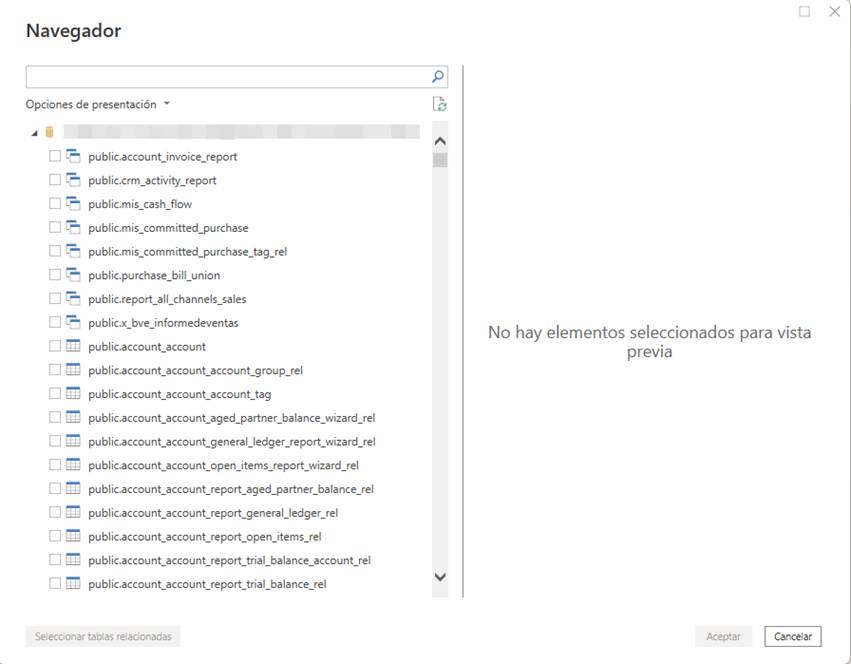Collapse the database tree node
This screenshot has height=664, width=851.
pos(35,132)
